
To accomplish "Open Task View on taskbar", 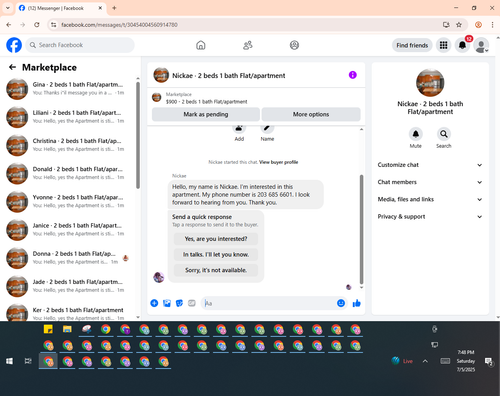I will 28,361.
